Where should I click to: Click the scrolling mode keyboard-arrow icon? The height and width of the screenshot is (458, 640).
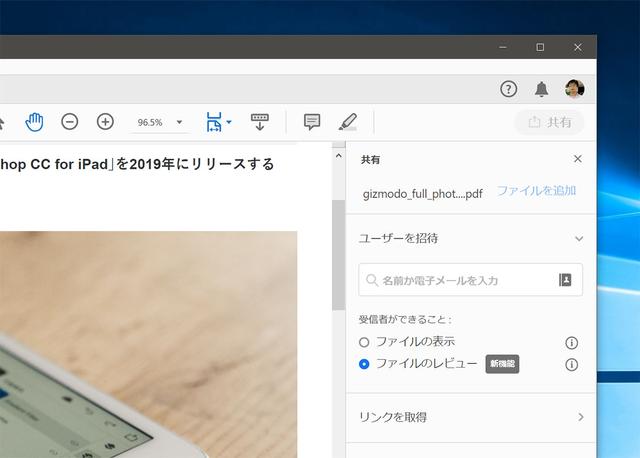[260, 122]
